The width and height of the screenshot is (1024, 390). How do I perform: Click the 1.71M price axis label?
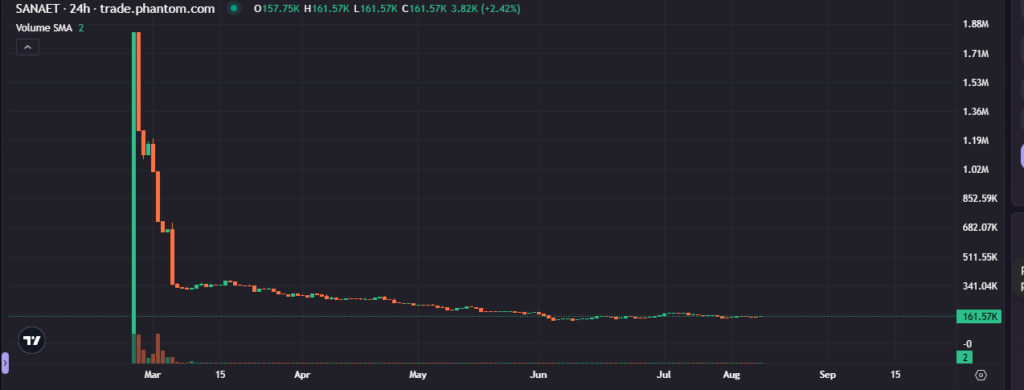(976, 54)
